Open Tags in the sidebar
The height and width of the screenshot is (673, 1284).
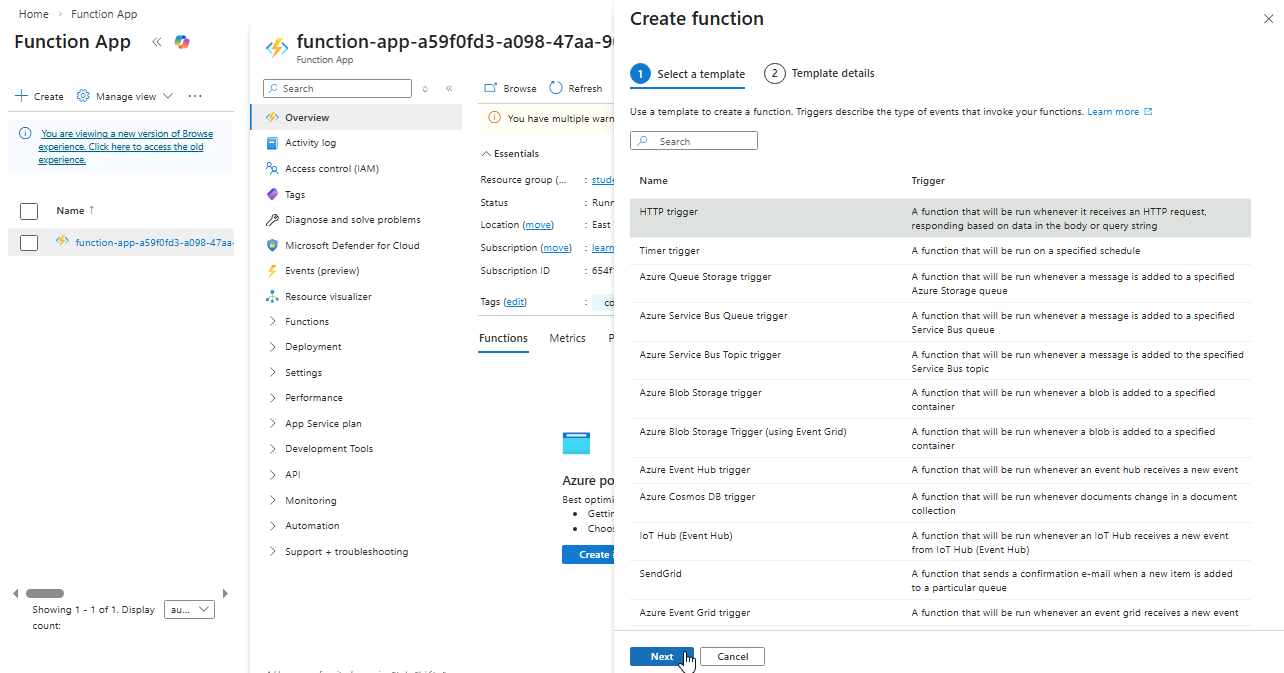pyautogui.click(x=295, y=195)
